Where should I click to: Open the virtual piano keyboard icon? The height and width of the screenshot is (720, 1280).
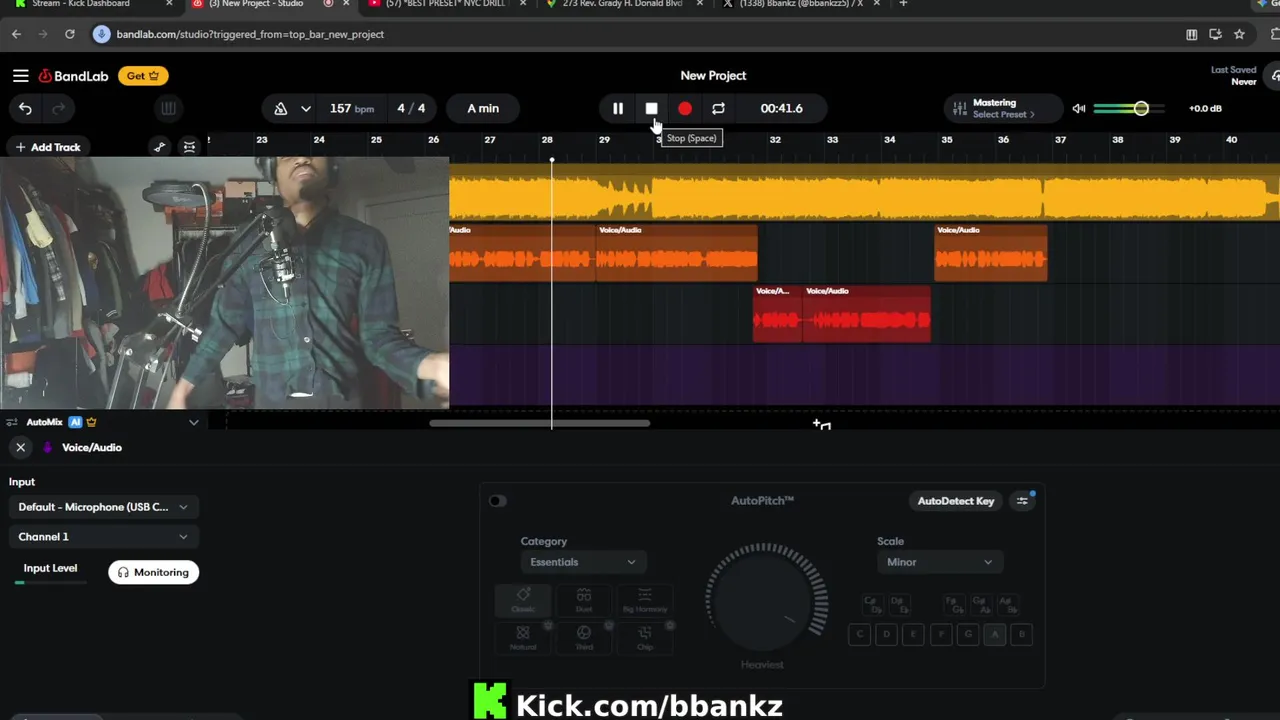pos(168,109)
